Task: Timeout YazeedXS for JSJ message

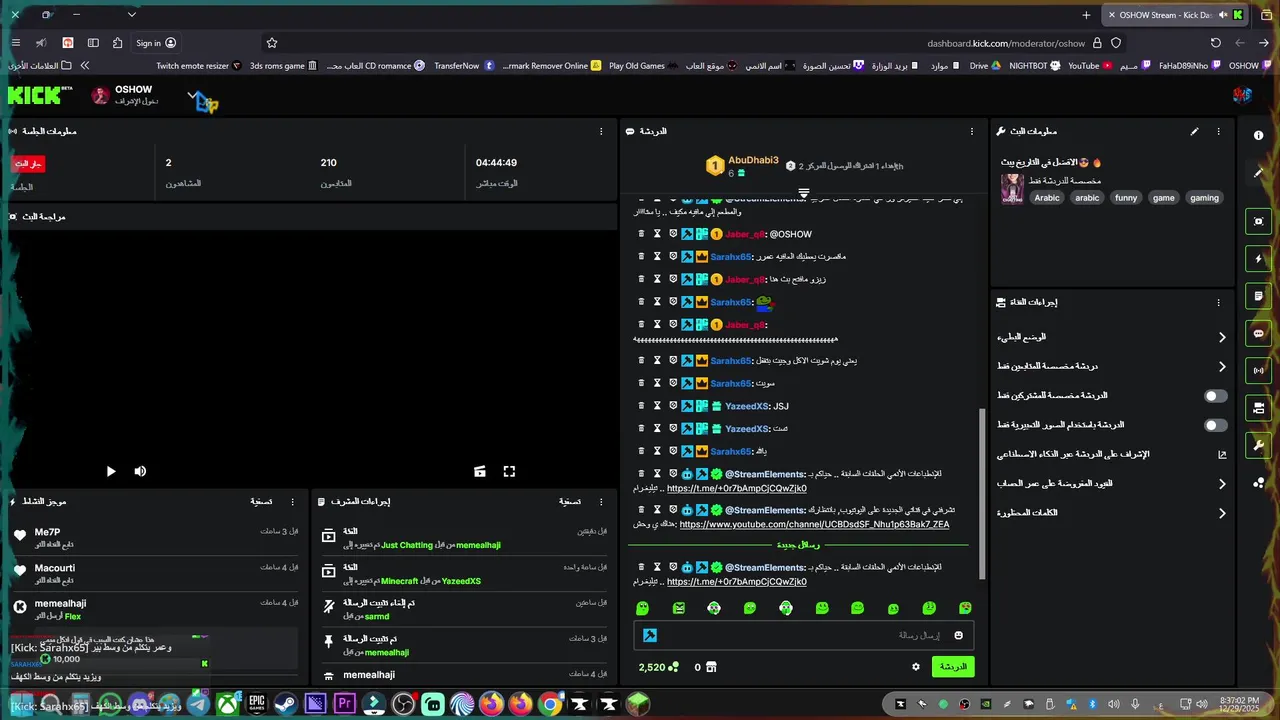Action: pos(657,406)
